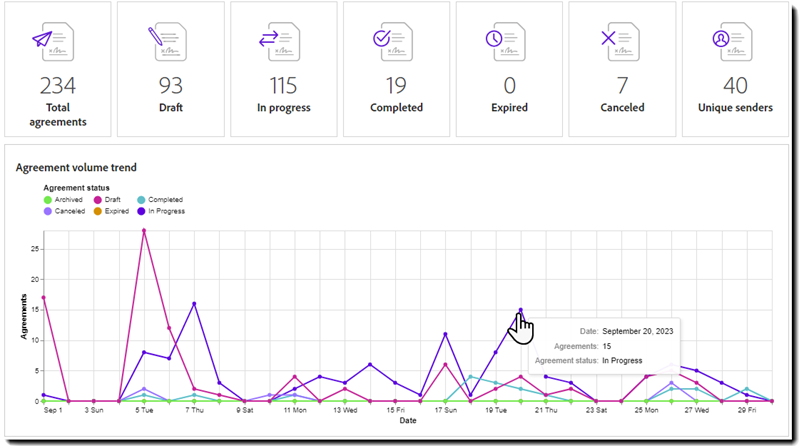Click the In Progress peak on 7 Thu
Image resolution: width=799 pixels, height=446 pixels.
click(x=194, y=303)
